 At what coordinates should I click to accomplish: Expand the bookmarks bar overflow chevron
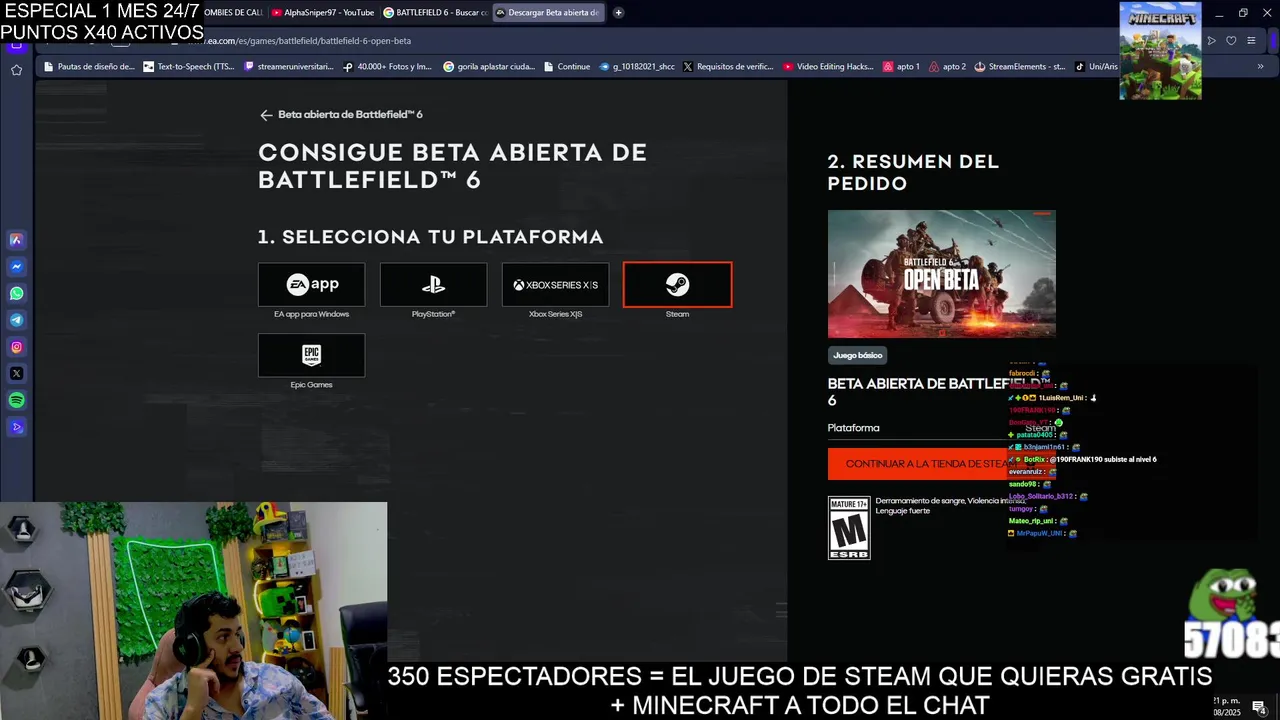[1260, 67]
